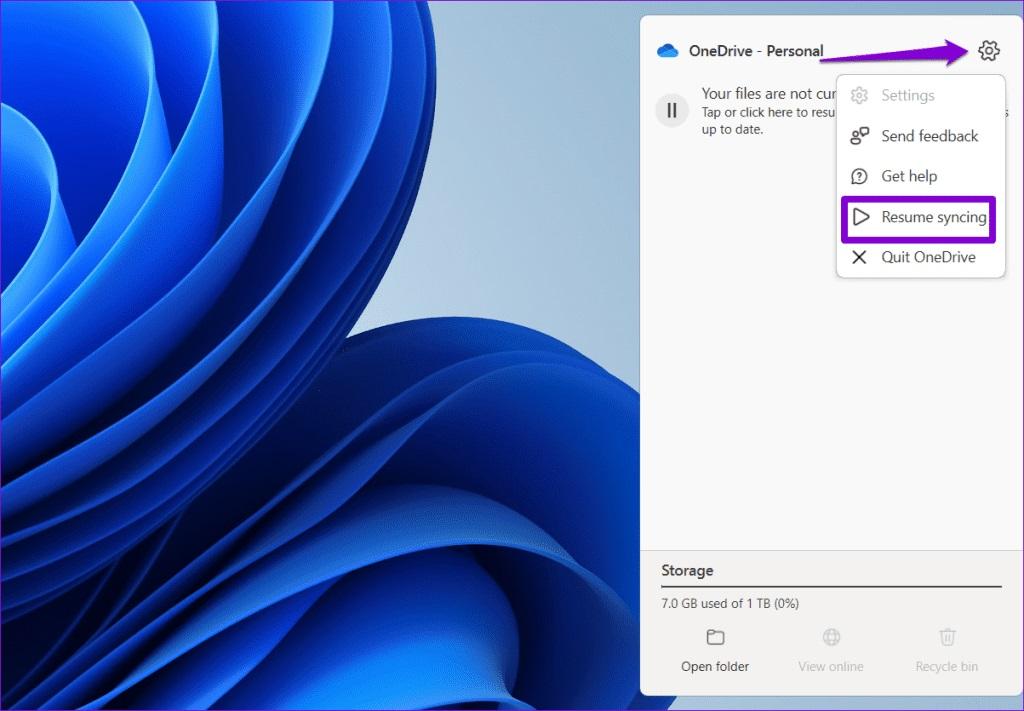Click the storage usage progress bar
The width and height of the screenshot is (1024, 711).
pyautogui.click(x=831, y=587)
